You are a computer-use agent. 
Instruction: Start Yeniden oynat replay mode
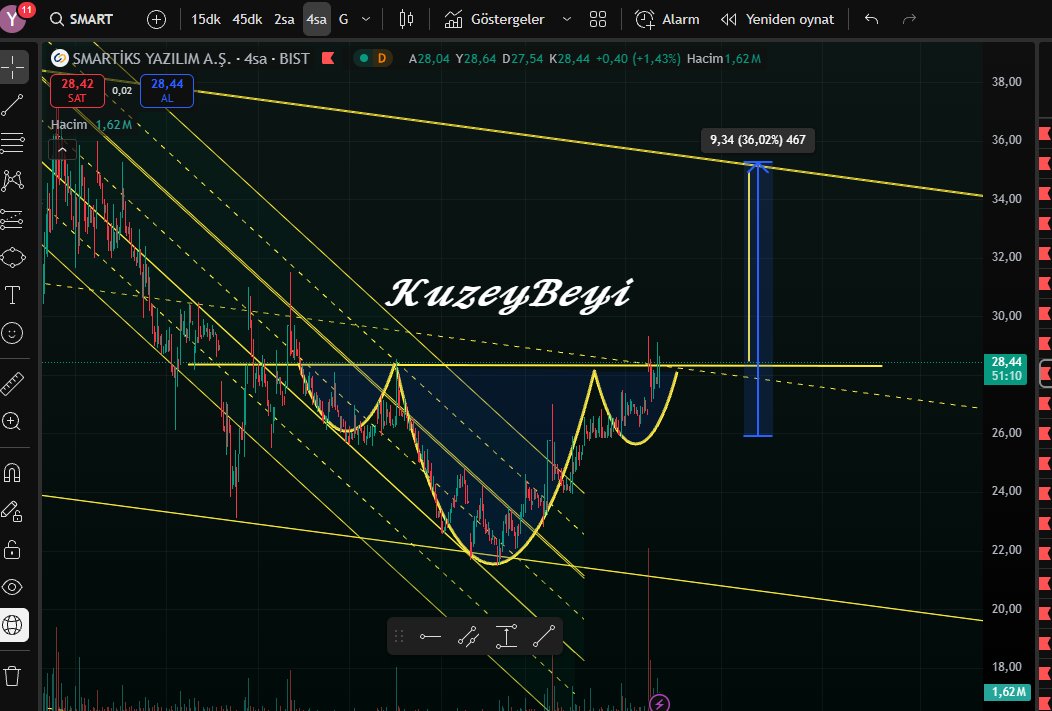(x=777, y=19)
